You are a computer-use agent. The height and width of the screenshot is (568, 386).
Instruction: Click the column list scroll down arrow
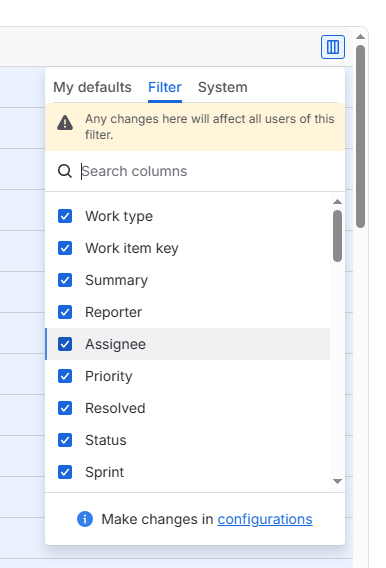click(x=337, y=481)
